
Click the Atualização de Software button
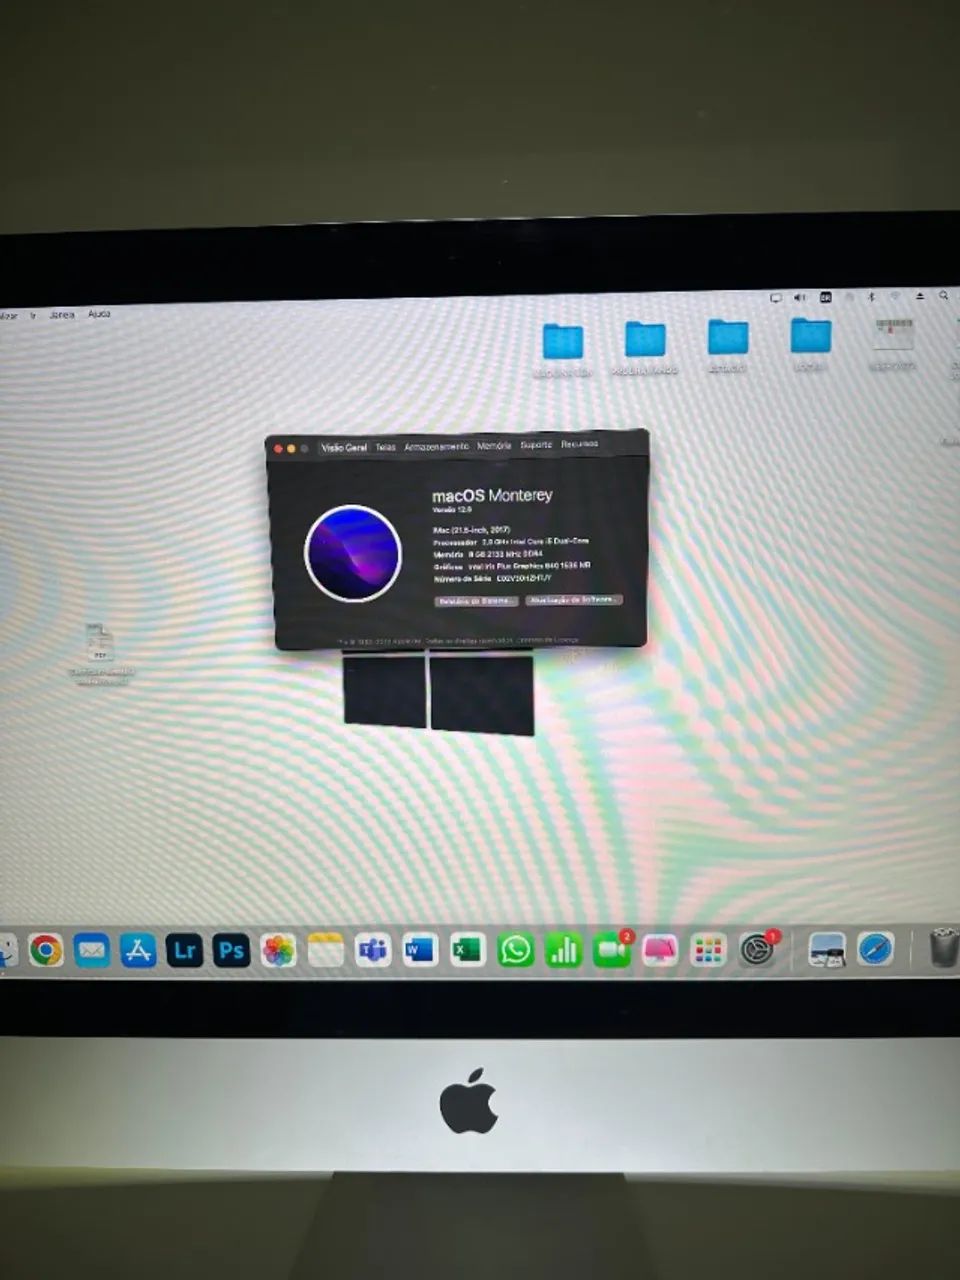574,600
